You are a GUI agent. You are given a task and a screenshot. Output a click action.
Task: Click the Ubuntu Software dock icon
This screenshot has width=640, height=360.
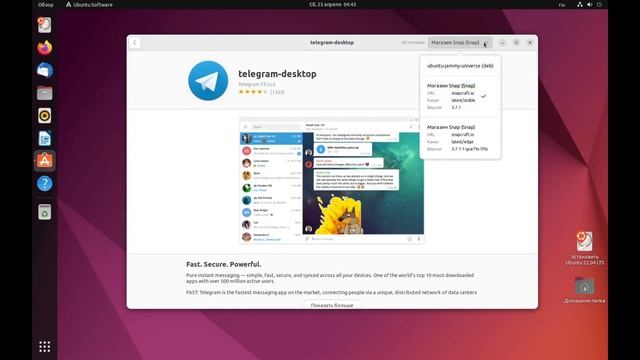(x=44, y=161)
